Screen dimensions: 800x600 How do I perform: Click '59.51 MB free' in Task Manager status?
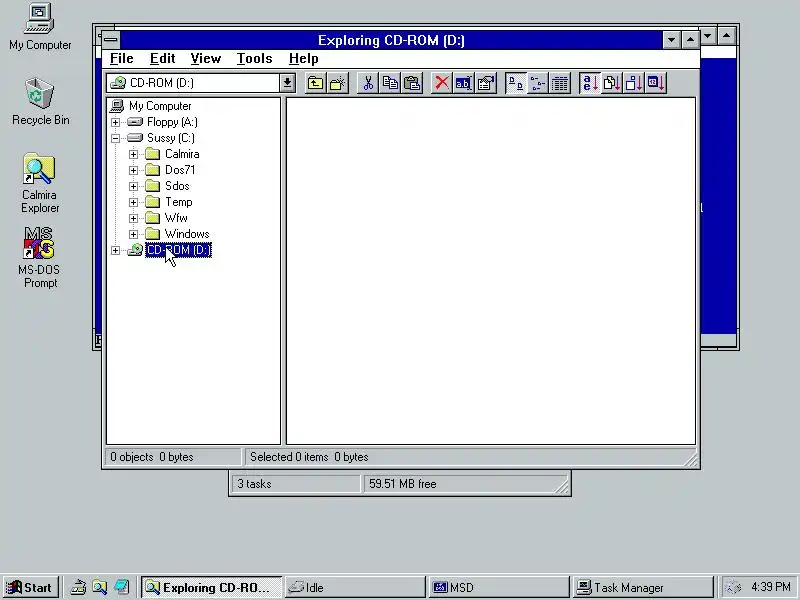point(403,484)
